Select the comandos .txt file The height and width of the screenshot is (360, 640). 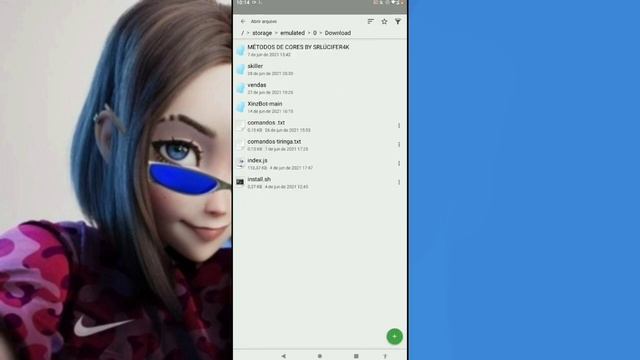coord(320,126)
